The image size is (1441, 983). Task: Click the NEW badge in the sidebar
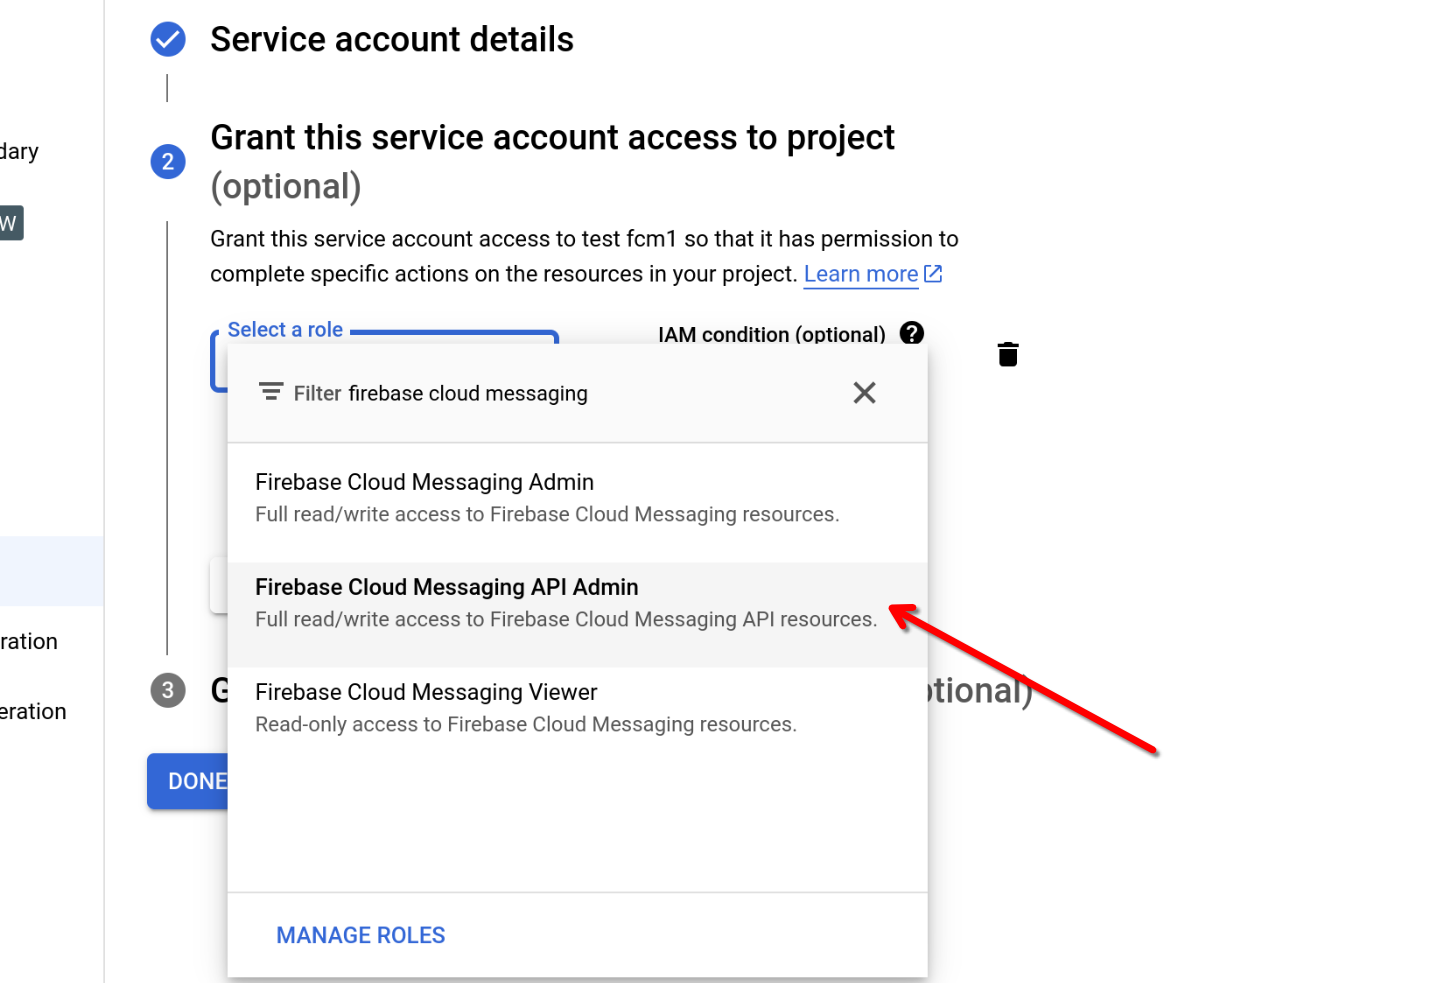11,222
